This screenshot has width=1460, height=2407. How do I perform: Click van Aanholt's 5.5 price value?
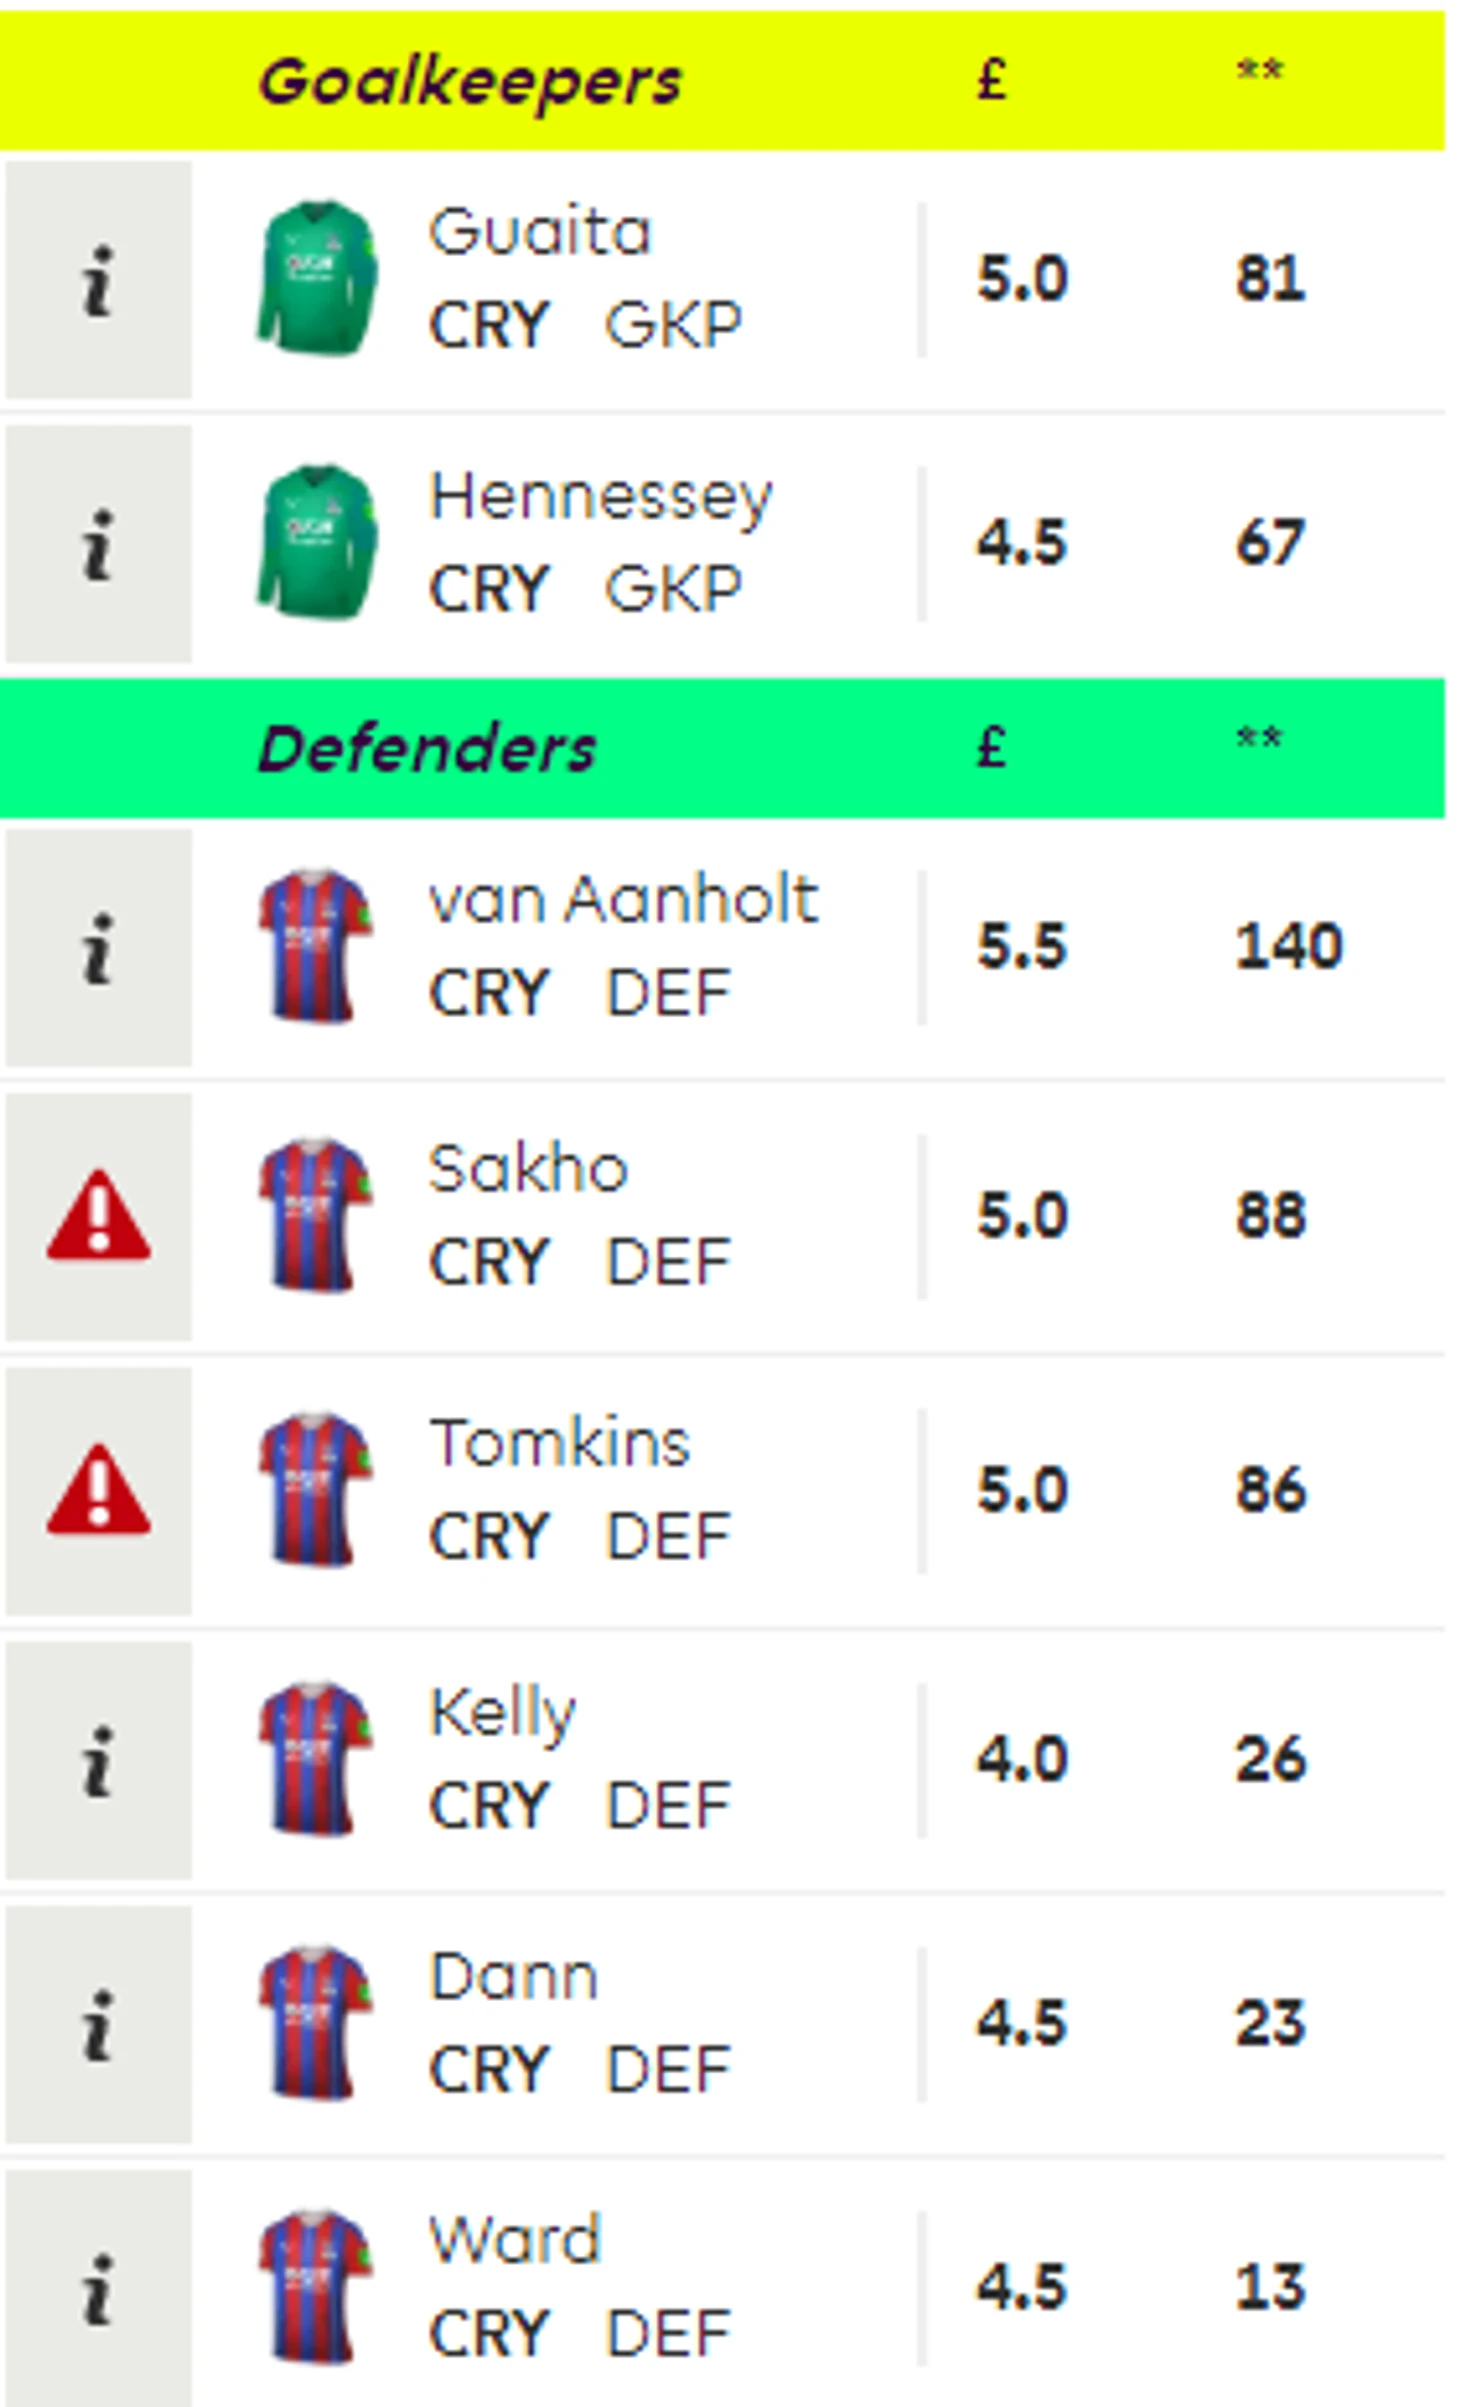click(x=1022, y=946)
